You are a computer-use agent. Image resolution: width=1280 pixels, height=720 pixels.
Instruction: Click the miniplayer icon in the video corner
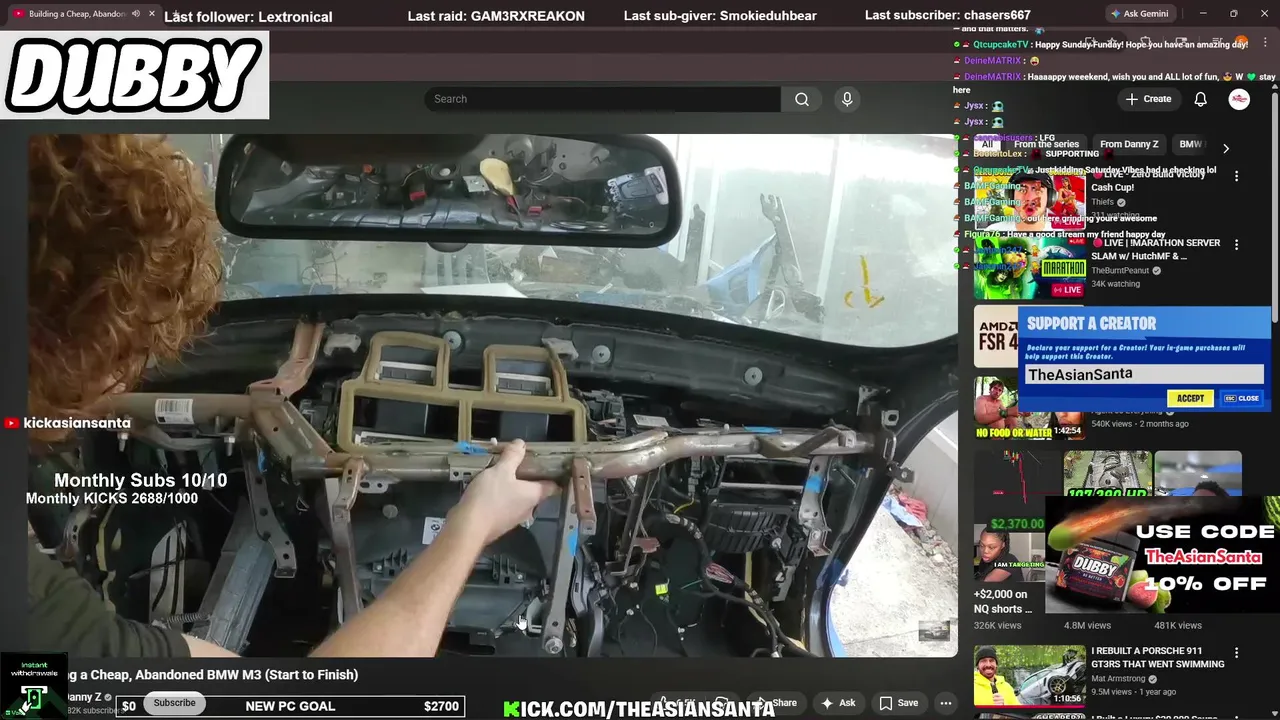tap(934, 631)
